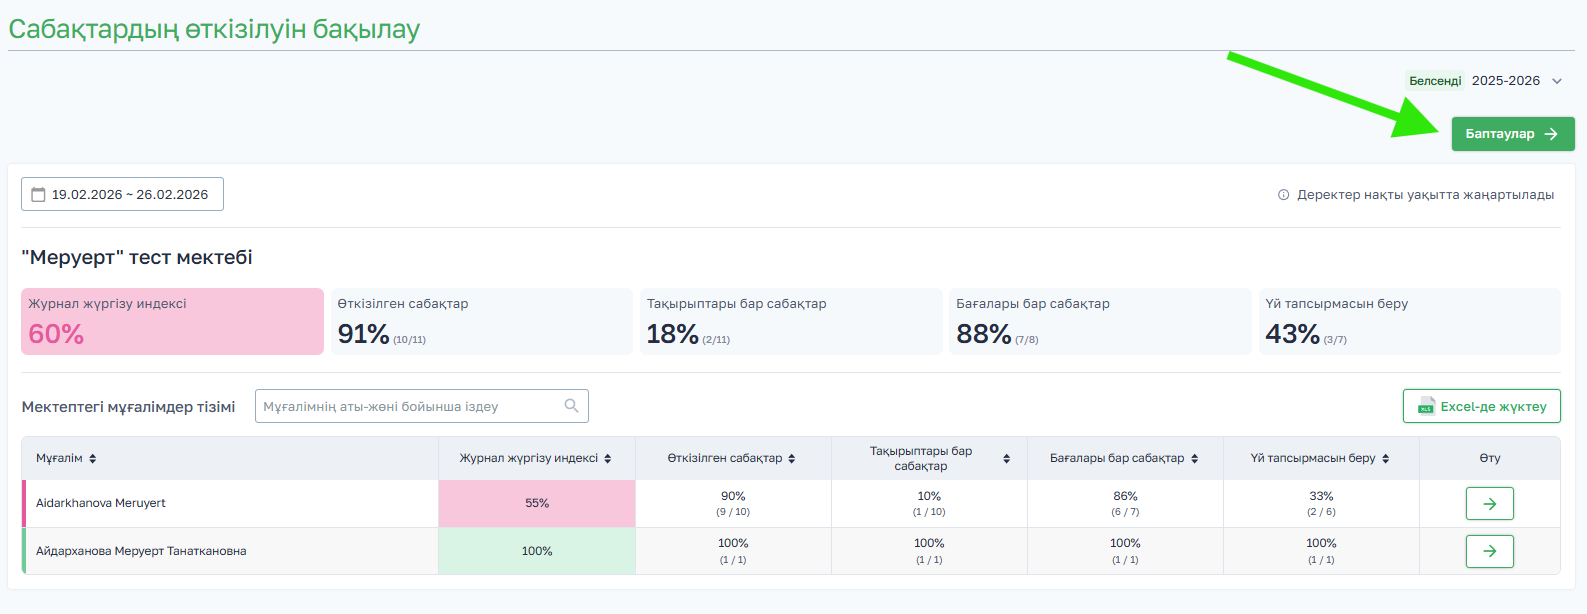This screenshot has width=1587, height=614.
Task: Open the date range picker 19.02.2026 ~ 26.02.2026
Action: point(122,194)
